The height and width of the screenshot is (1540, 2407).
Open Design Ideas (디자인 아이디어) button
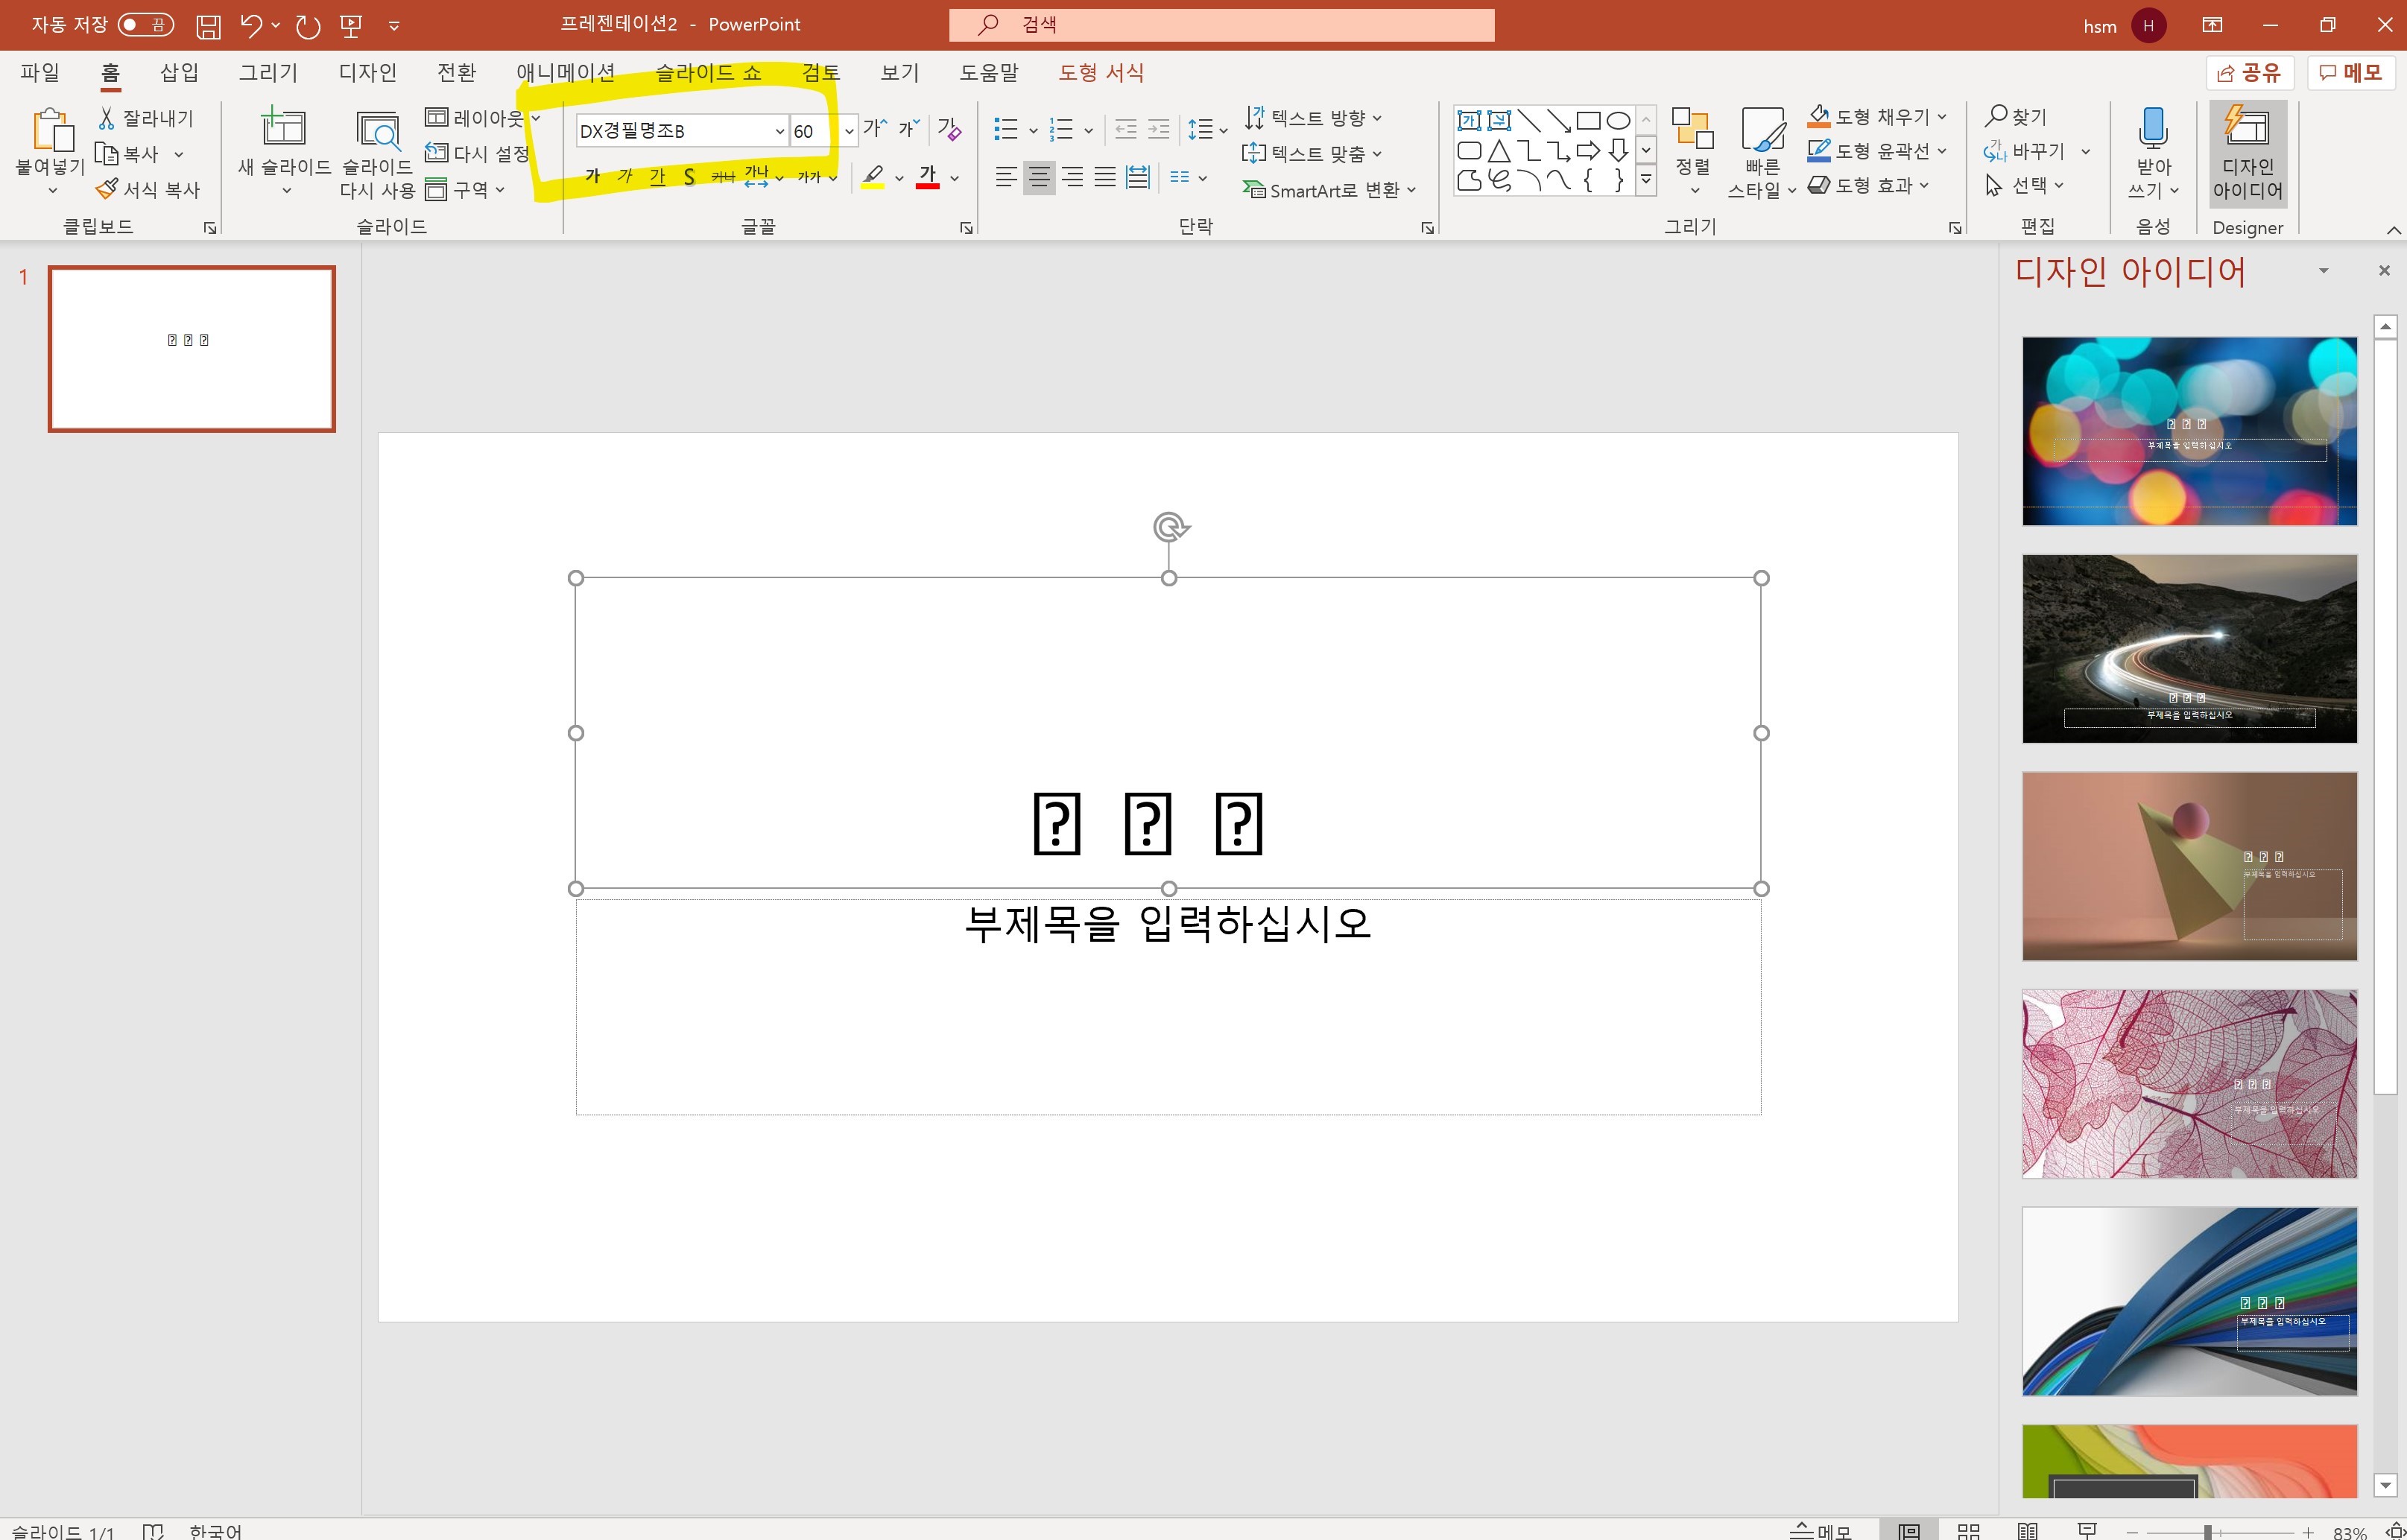[x=2247, y=153]
